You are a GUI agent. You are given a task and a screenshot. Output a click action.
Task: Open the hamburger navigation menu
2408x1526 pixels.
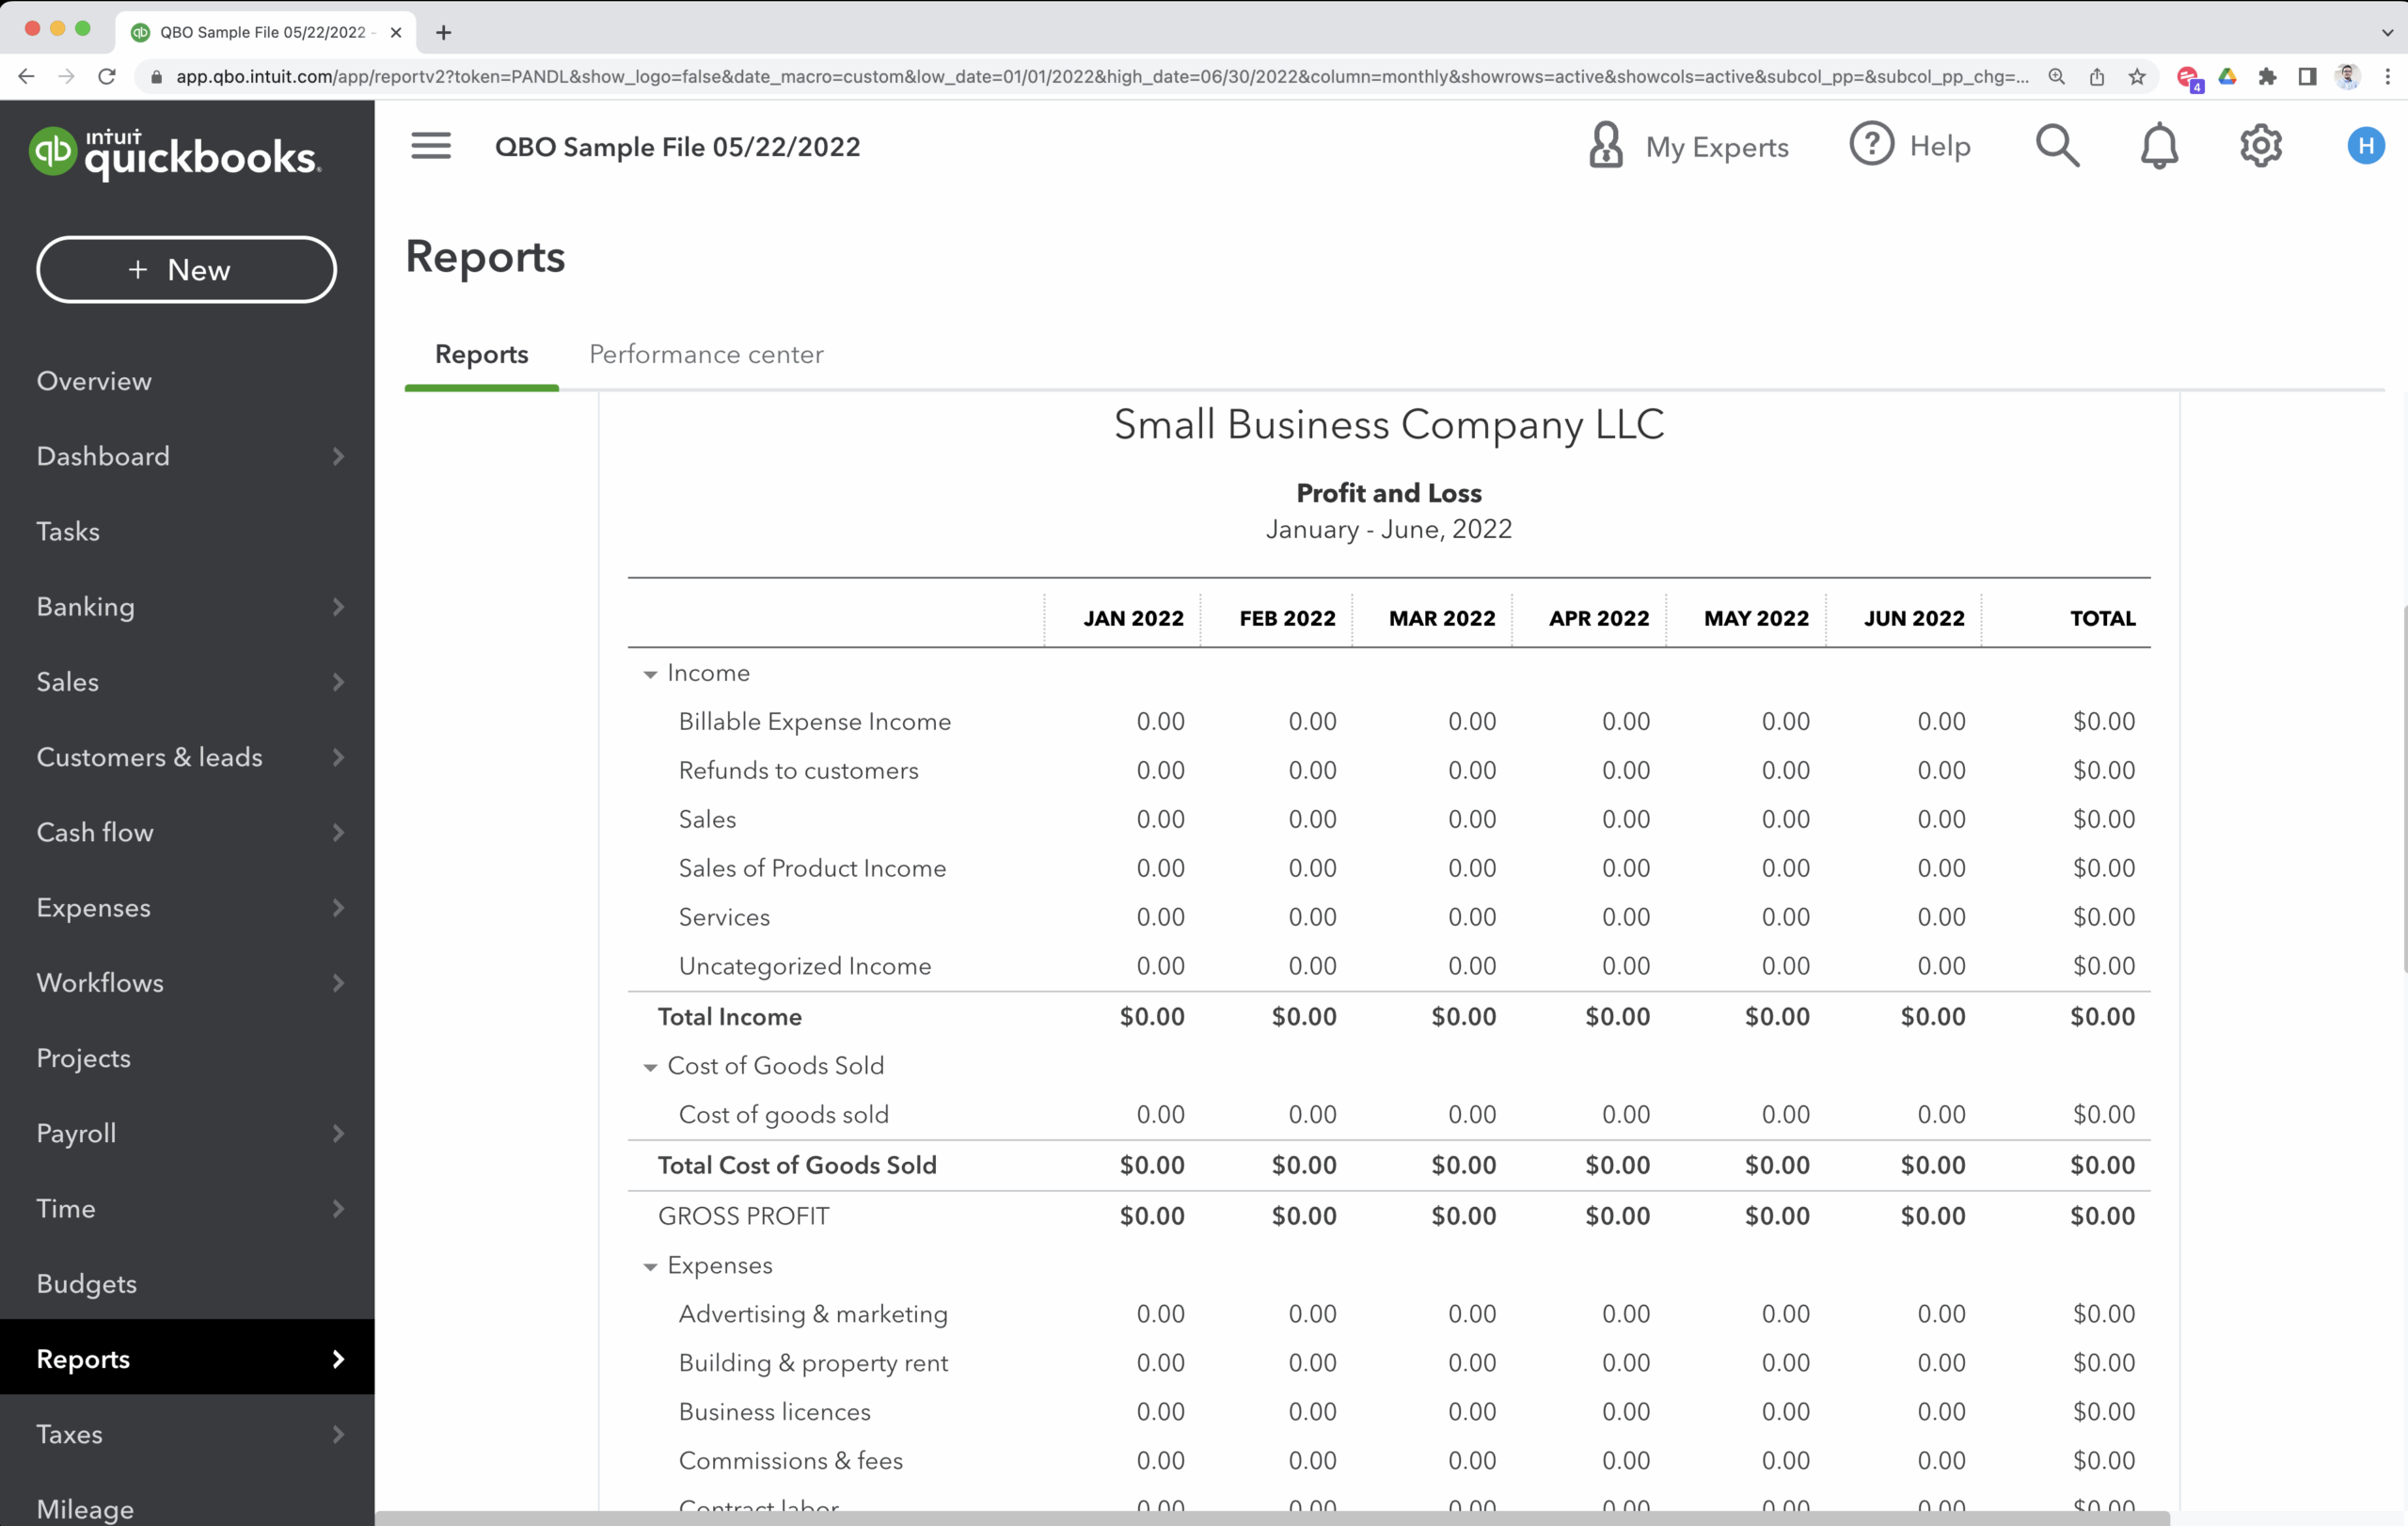click(430, 145)
